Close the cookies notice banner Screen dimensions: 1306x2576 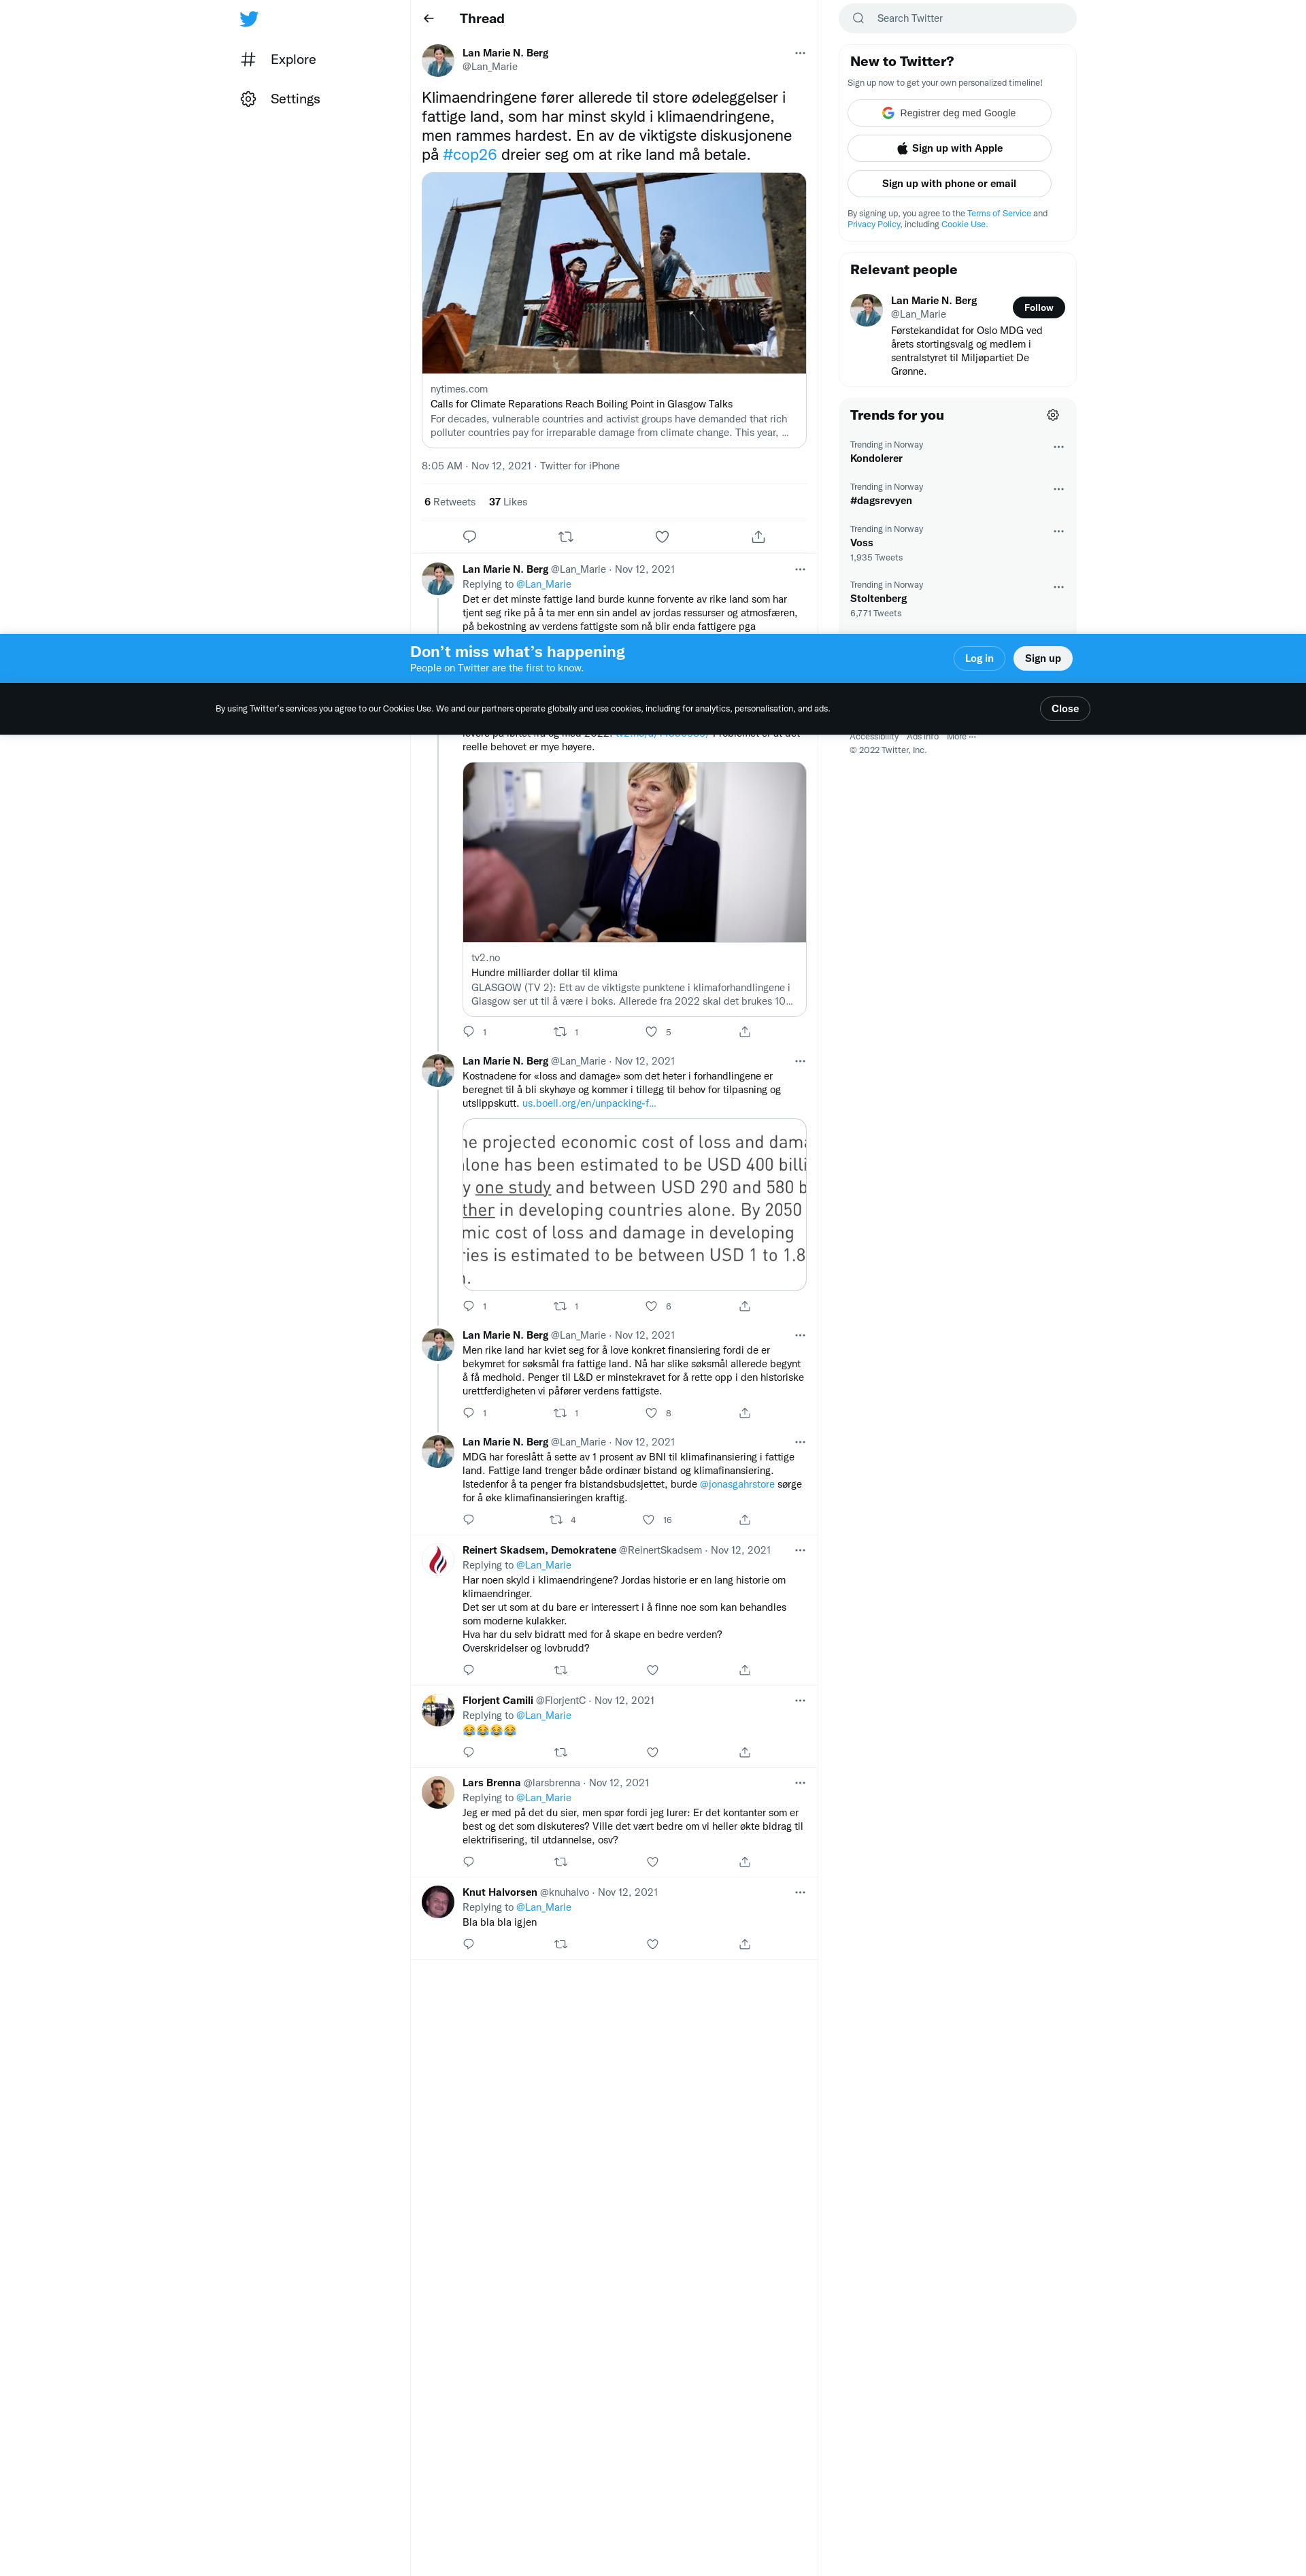(x=1064, y=709)
